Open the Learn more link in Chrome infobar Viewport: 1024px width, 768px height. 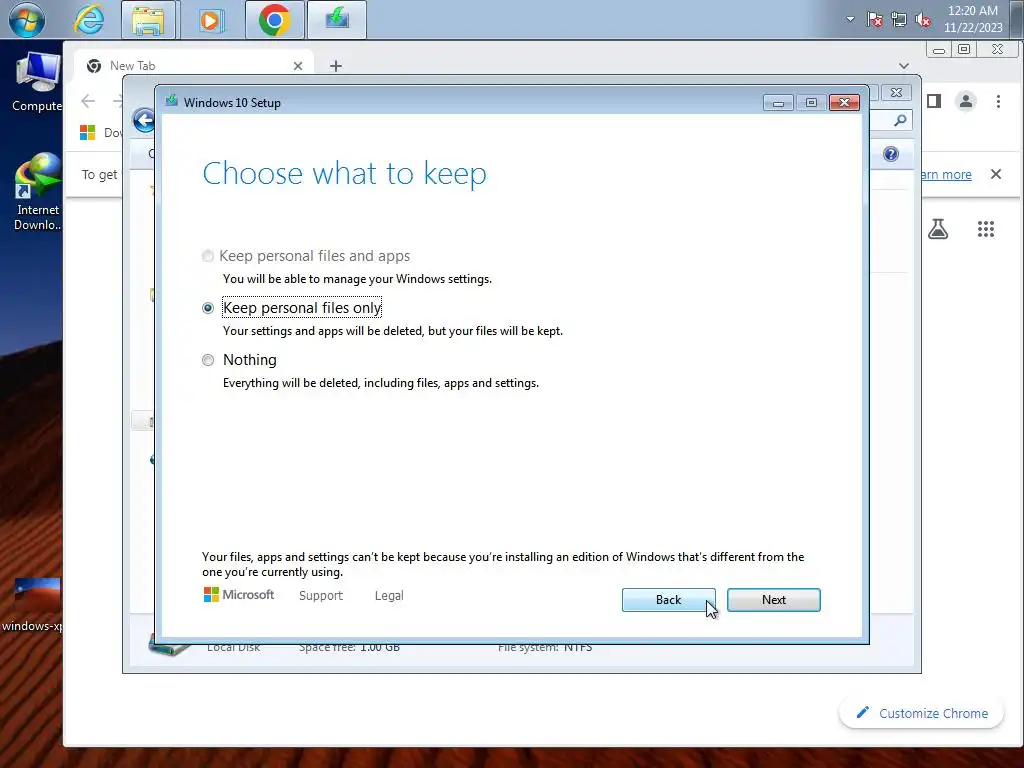point(946,174)
